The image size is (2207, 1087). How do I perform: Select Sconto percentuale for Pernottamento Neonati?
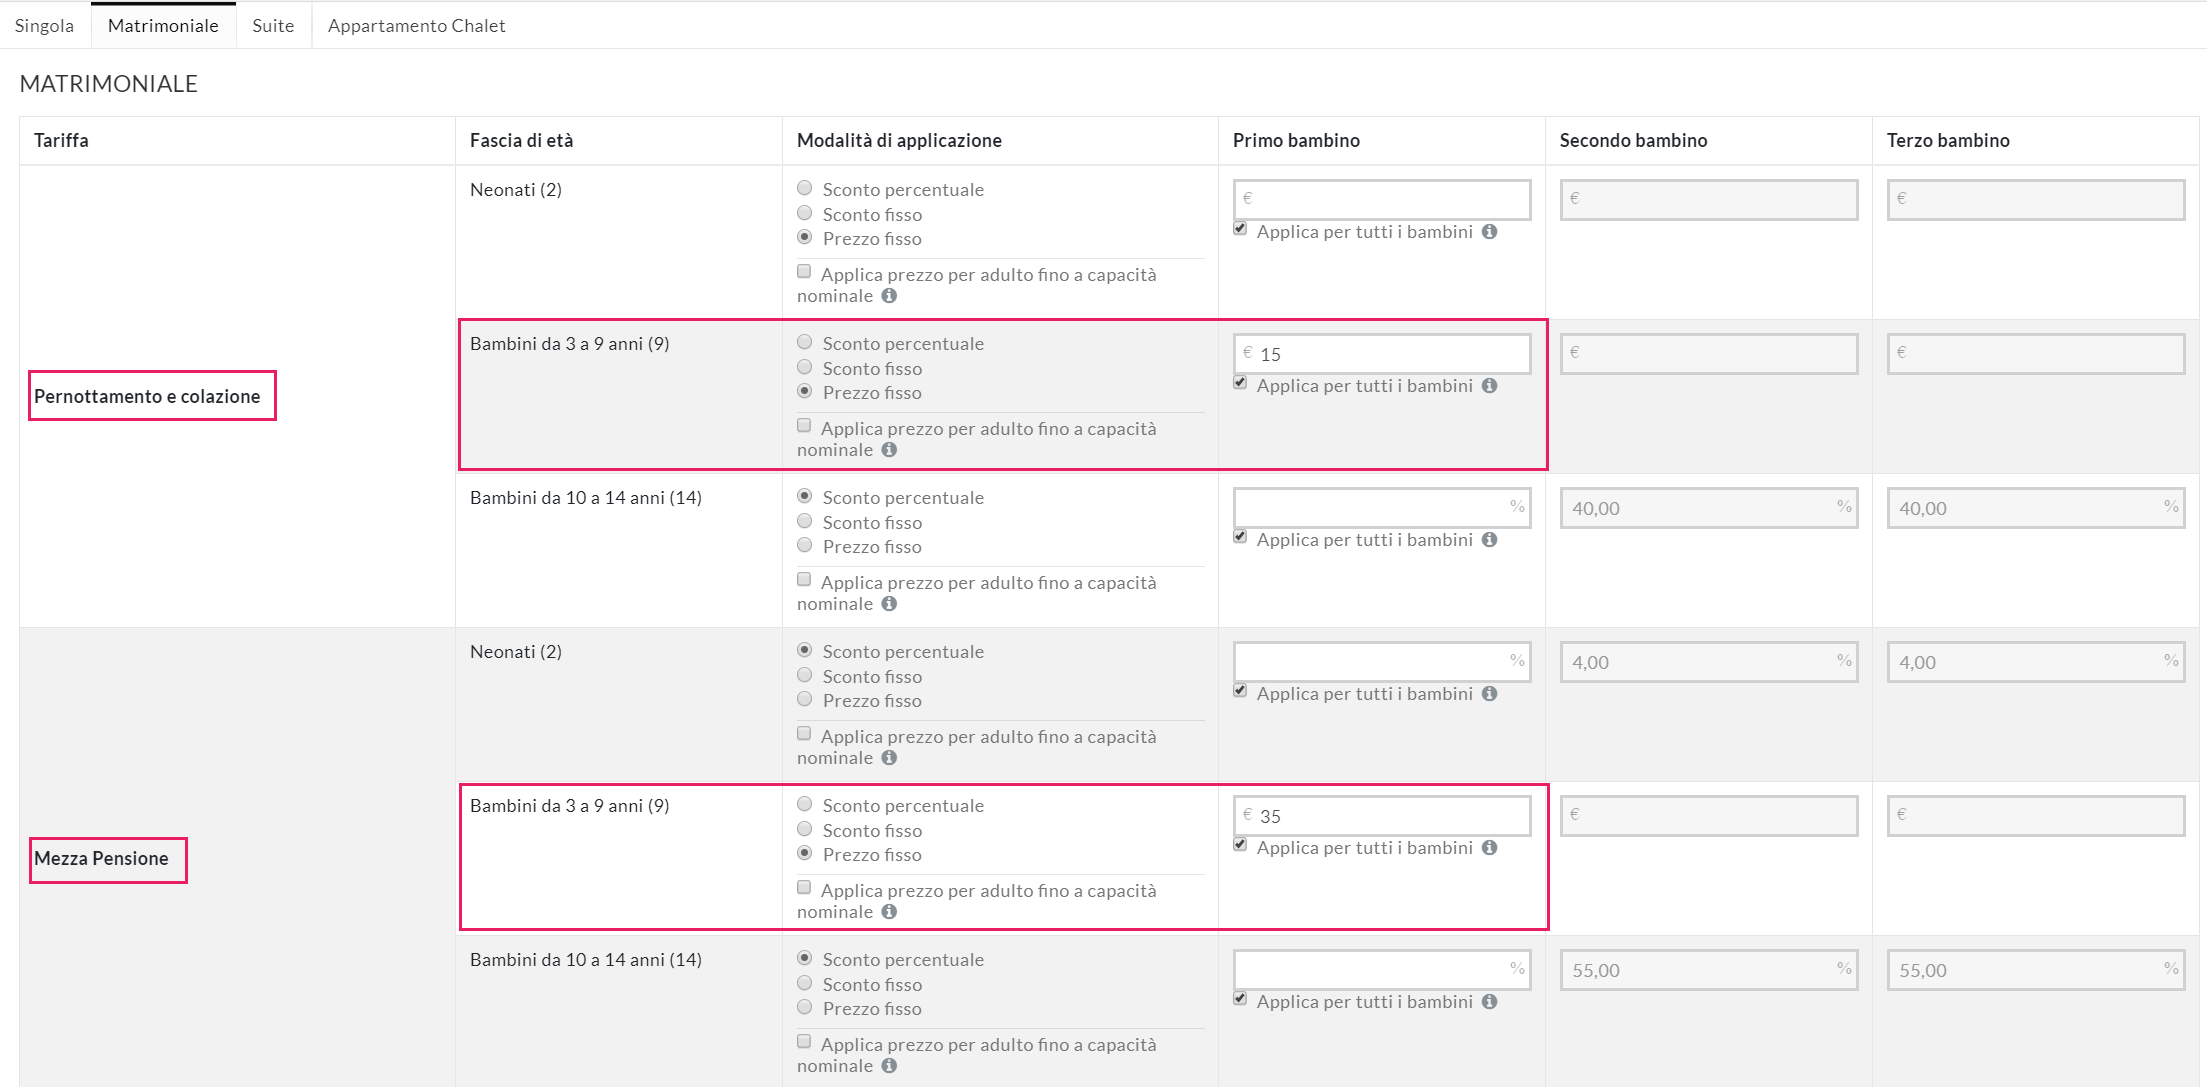click(804, 188)
